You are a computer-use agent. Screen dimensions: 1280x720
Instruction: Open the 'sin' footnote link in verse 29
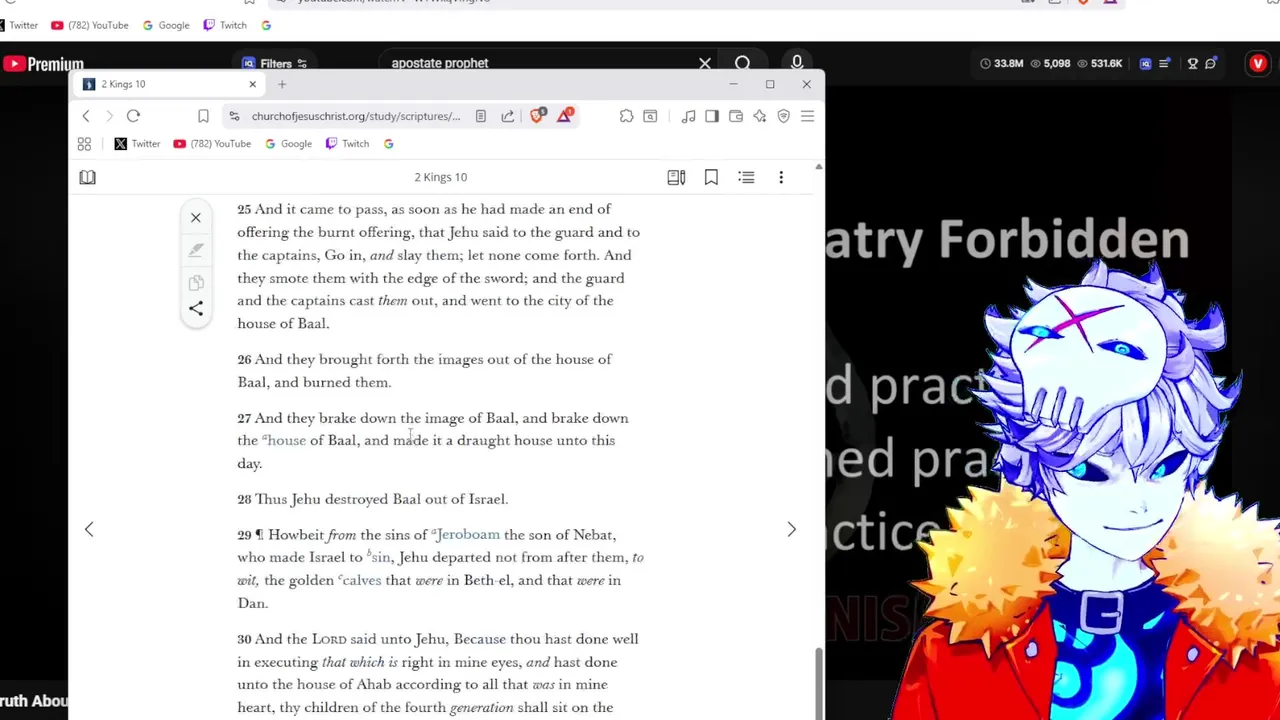(379, 558)
